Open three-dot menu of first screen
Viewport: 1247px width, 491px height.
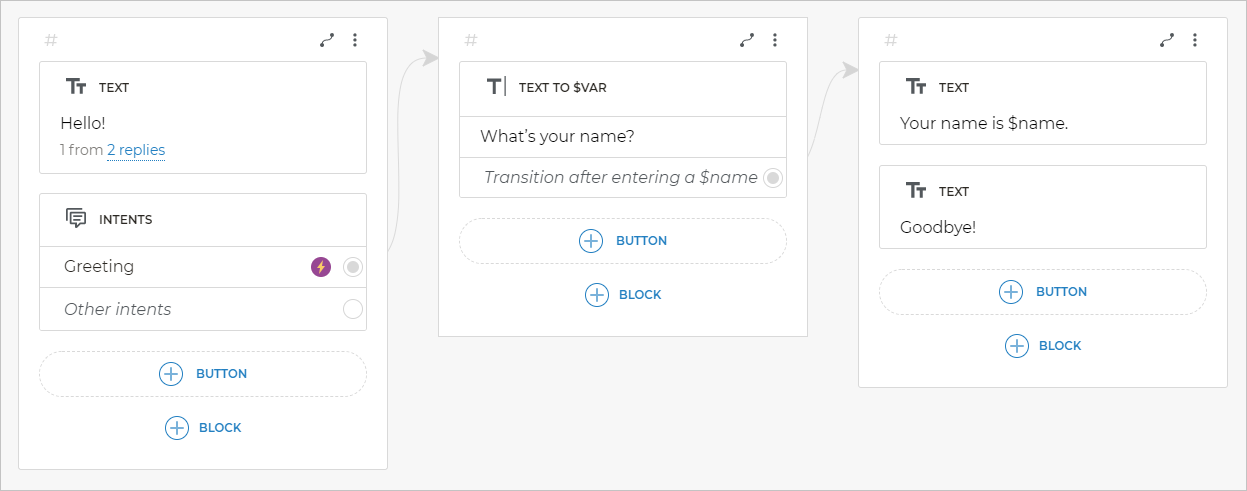pos(355,40)
